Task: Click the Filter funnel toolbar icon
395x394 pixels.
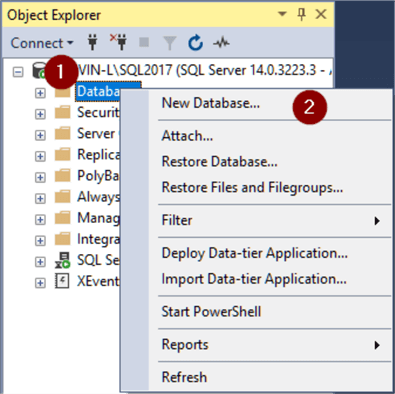Action: click(x=170, y=43)
